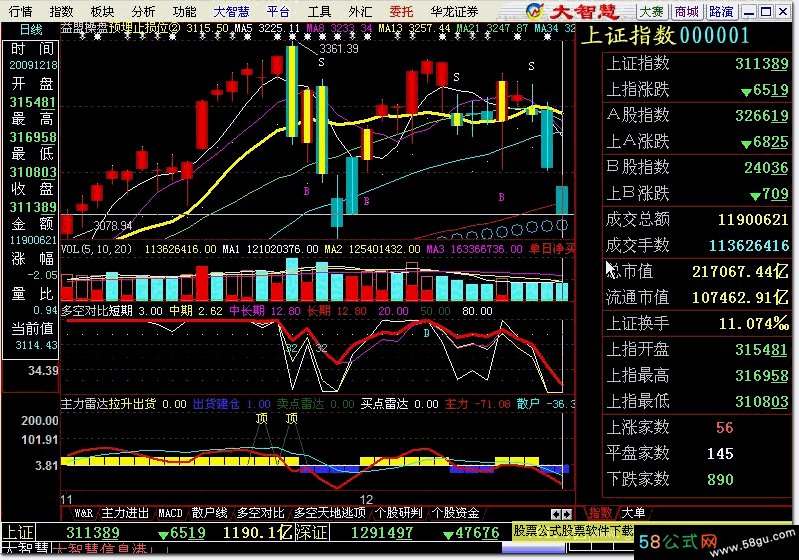Click the VOL(5,10,20) indicator label

coord(96,249)
